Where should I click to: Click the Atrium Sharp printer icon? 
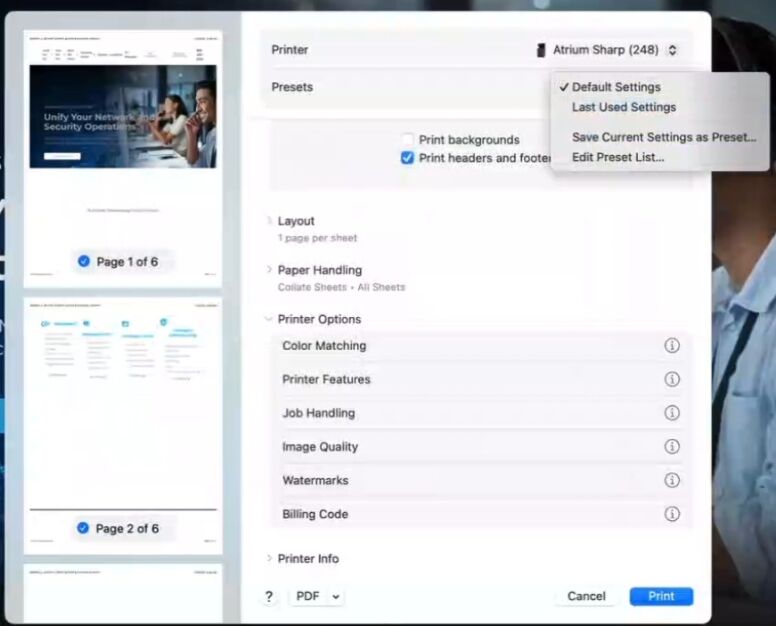point(542,50)
